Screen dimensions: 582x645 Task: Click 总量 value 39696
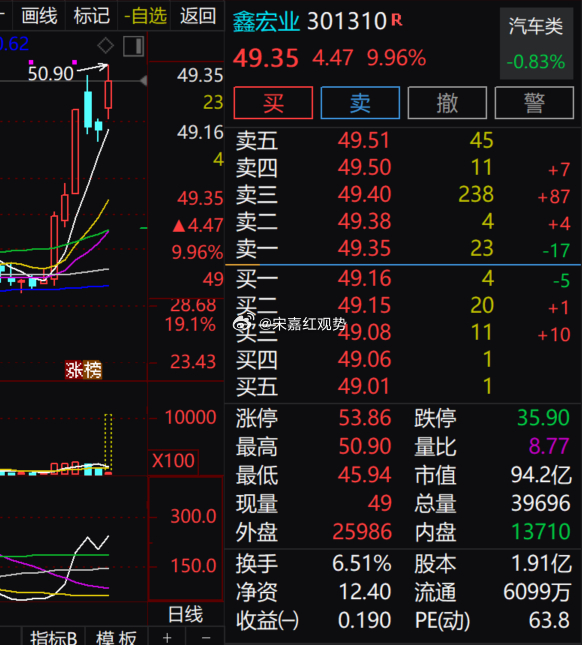pyautogui.click(x=540, y=503)
